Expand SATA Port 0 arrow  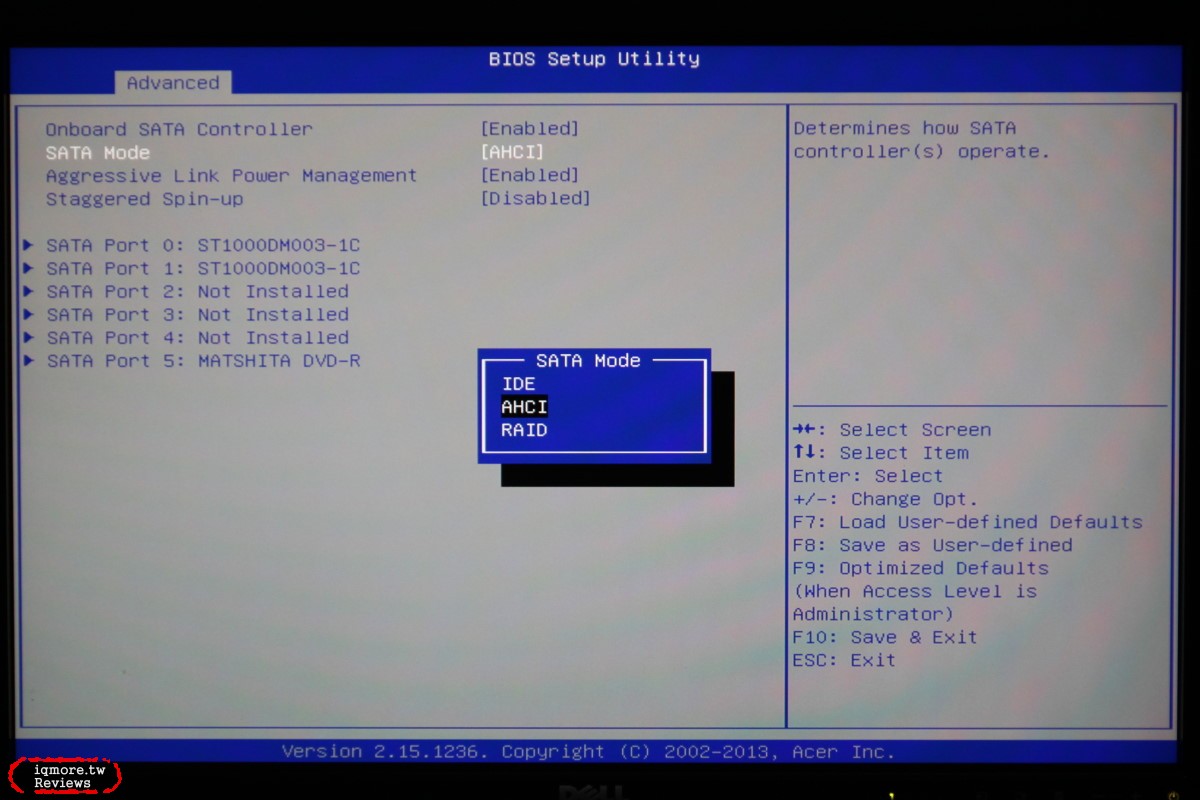coord(28,245)
